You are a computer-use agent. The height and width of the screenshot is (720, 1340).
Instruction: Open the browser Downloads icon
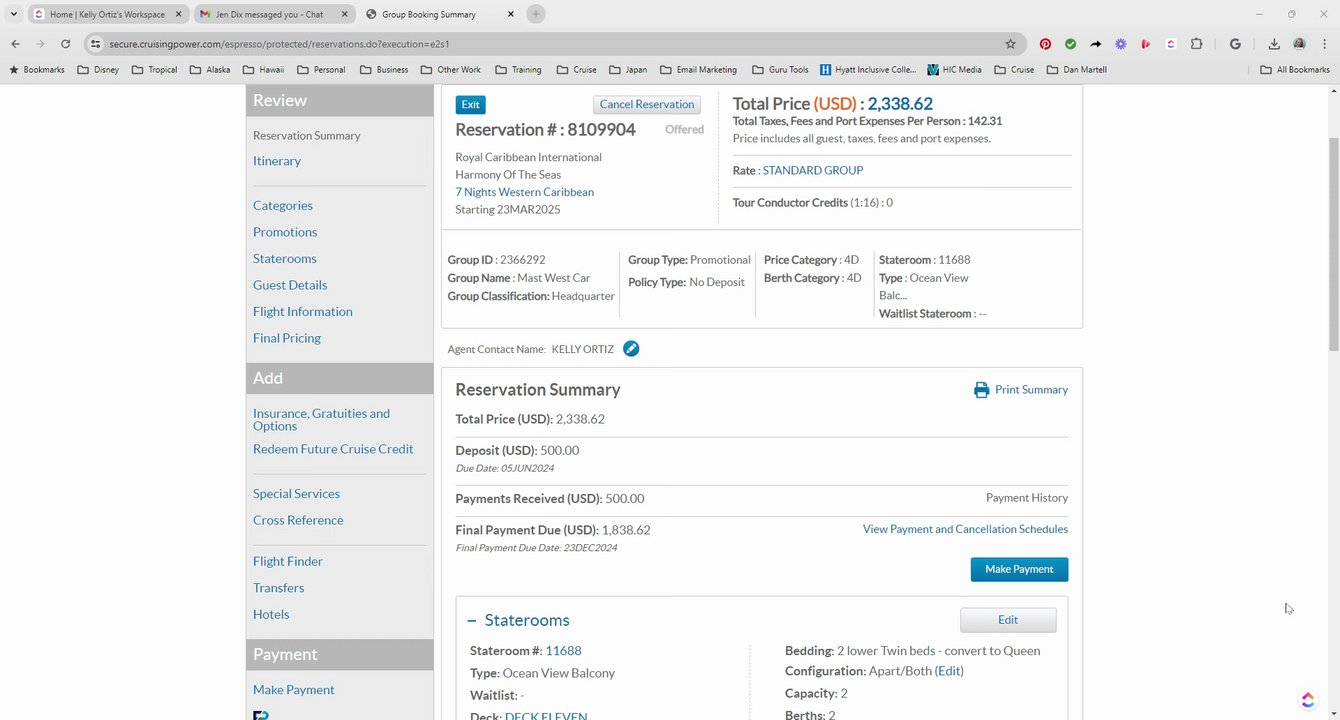pos(1274,44)
